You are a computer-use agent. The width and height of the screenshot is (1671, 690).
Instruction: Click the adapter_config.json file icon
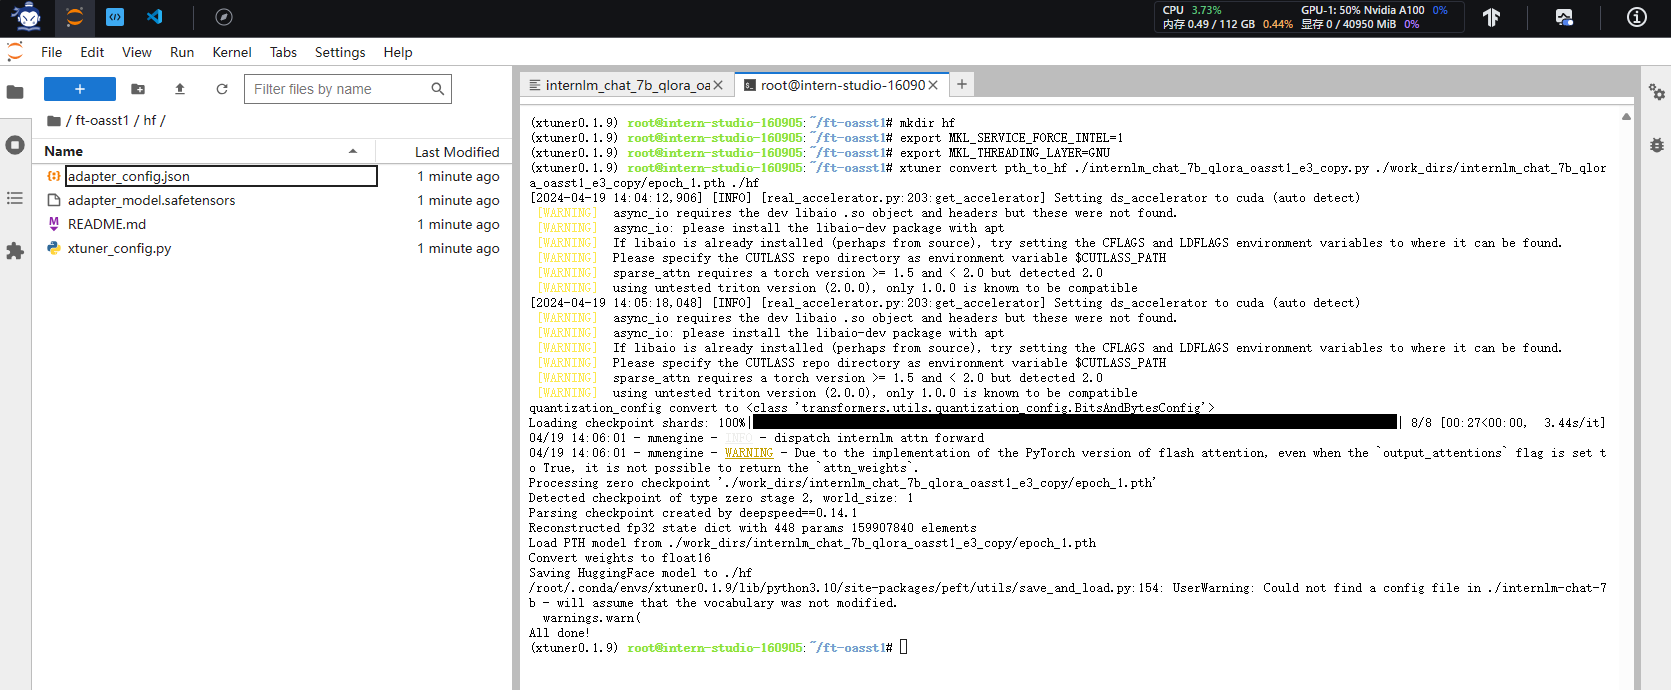[54, 176]
